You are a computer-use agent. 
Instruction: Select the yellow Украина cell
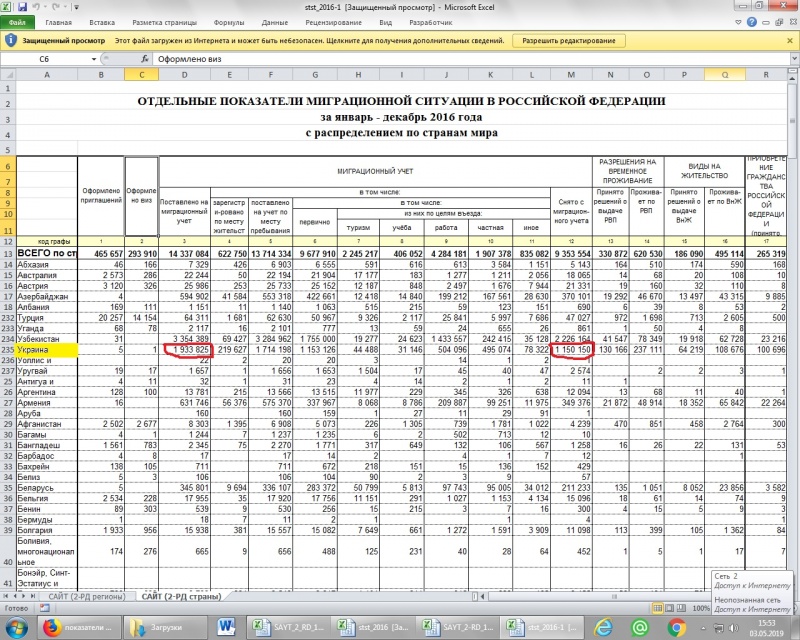tap(46, 350)
